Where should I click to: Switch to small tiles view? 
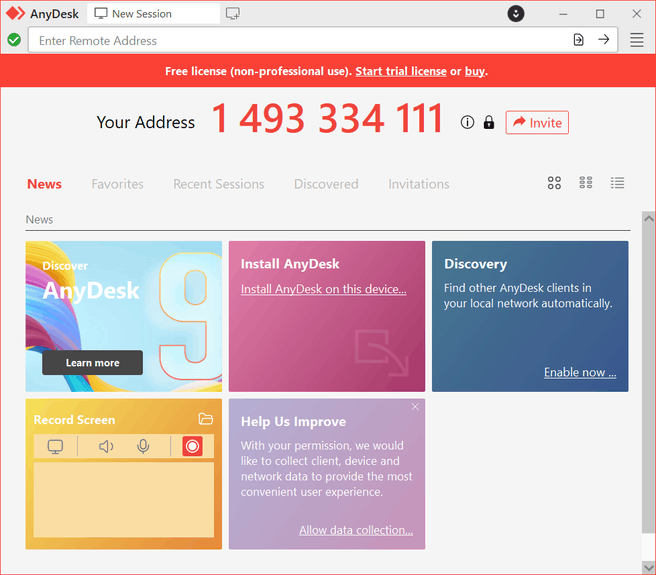586,183
